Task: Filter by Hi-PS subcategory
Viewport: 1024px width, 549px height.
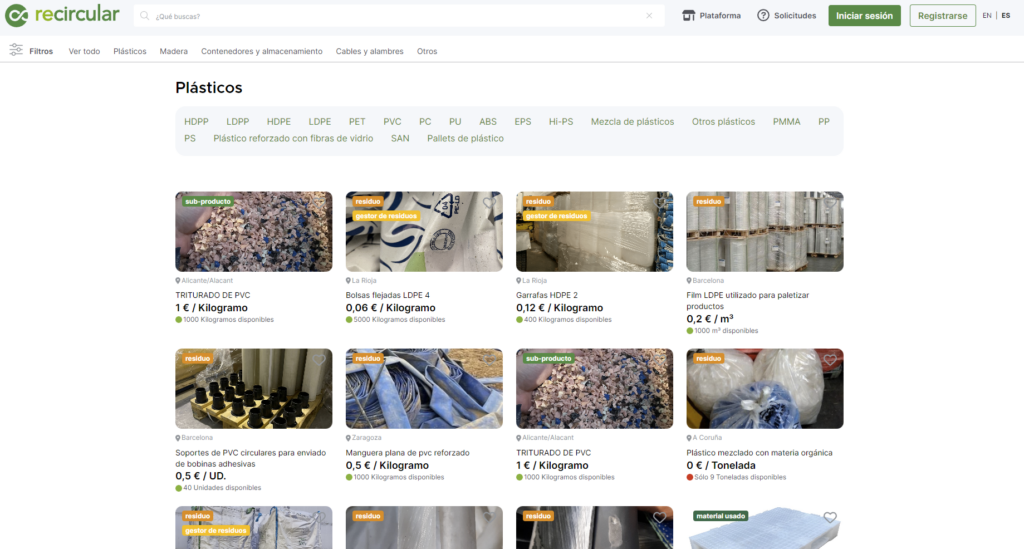Action: (561, 121)
